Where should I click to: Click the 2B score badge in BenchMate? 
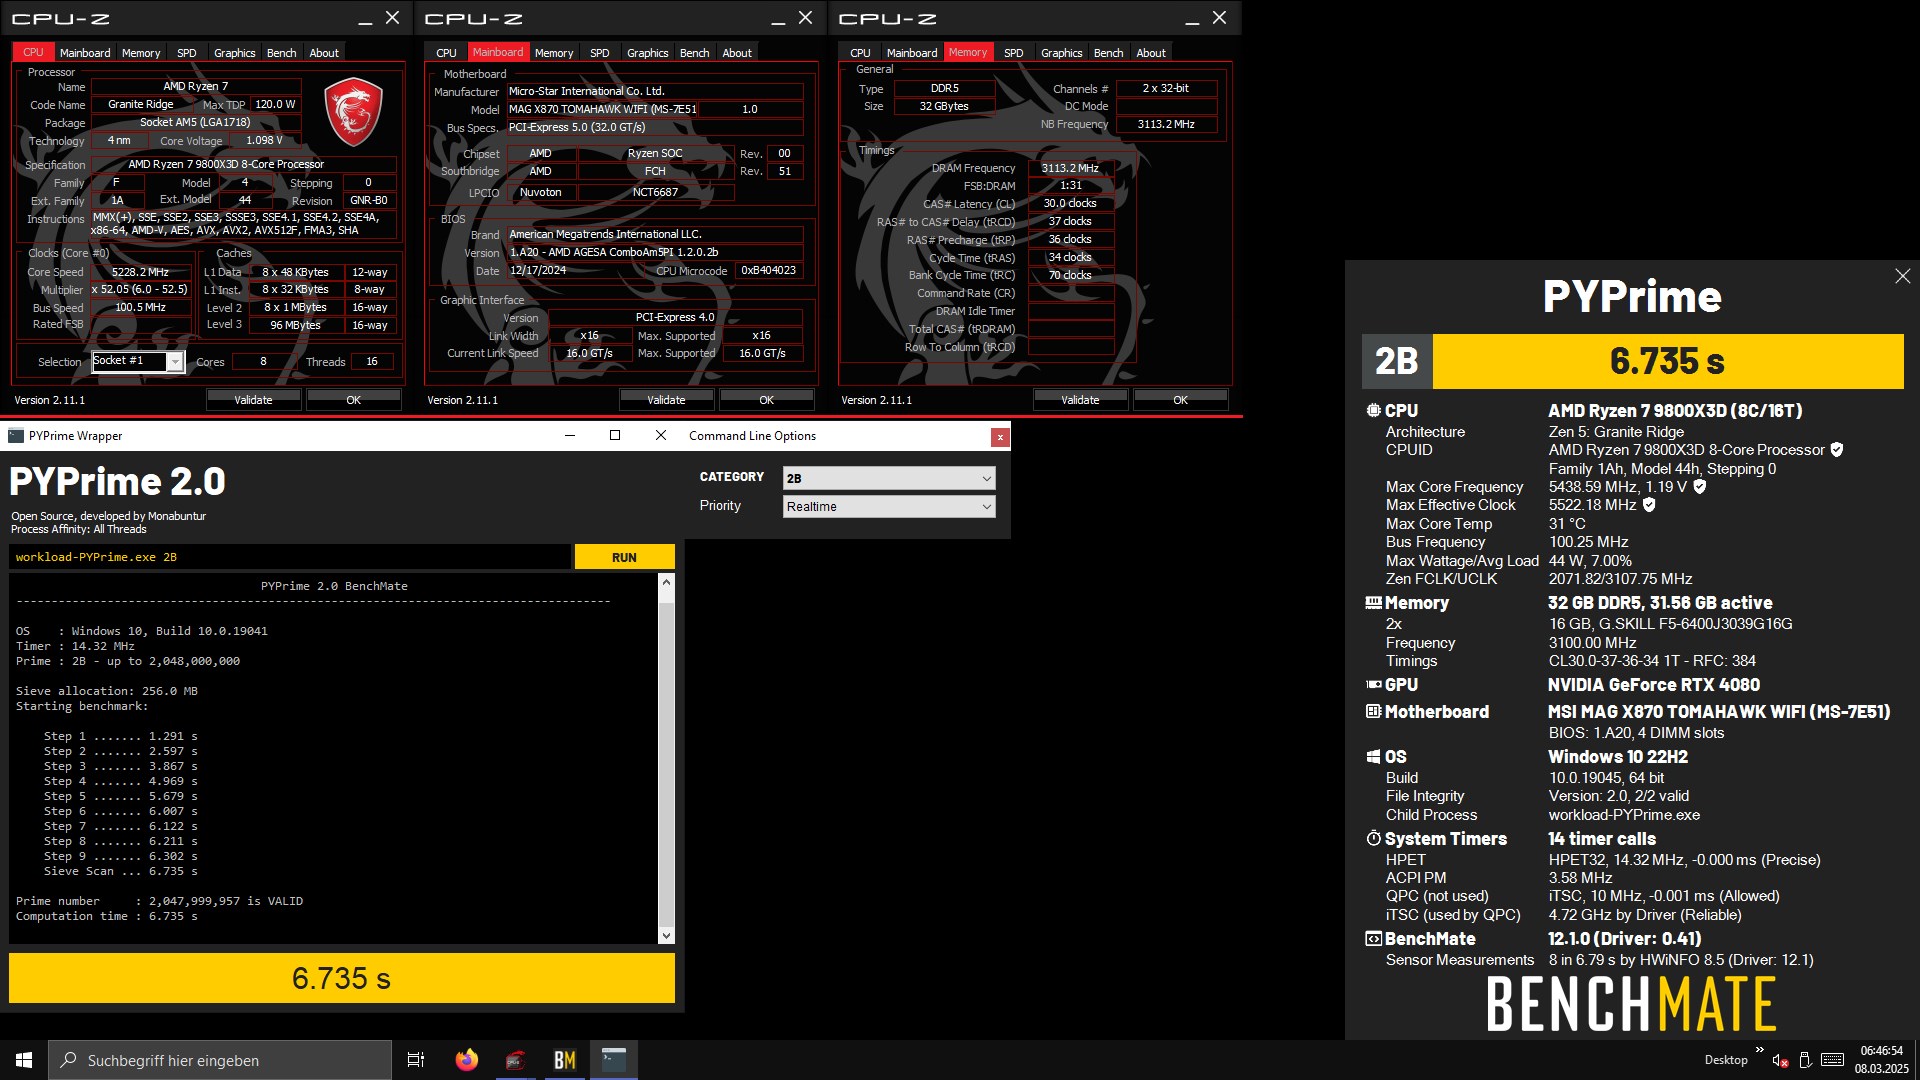(1396, 361)
